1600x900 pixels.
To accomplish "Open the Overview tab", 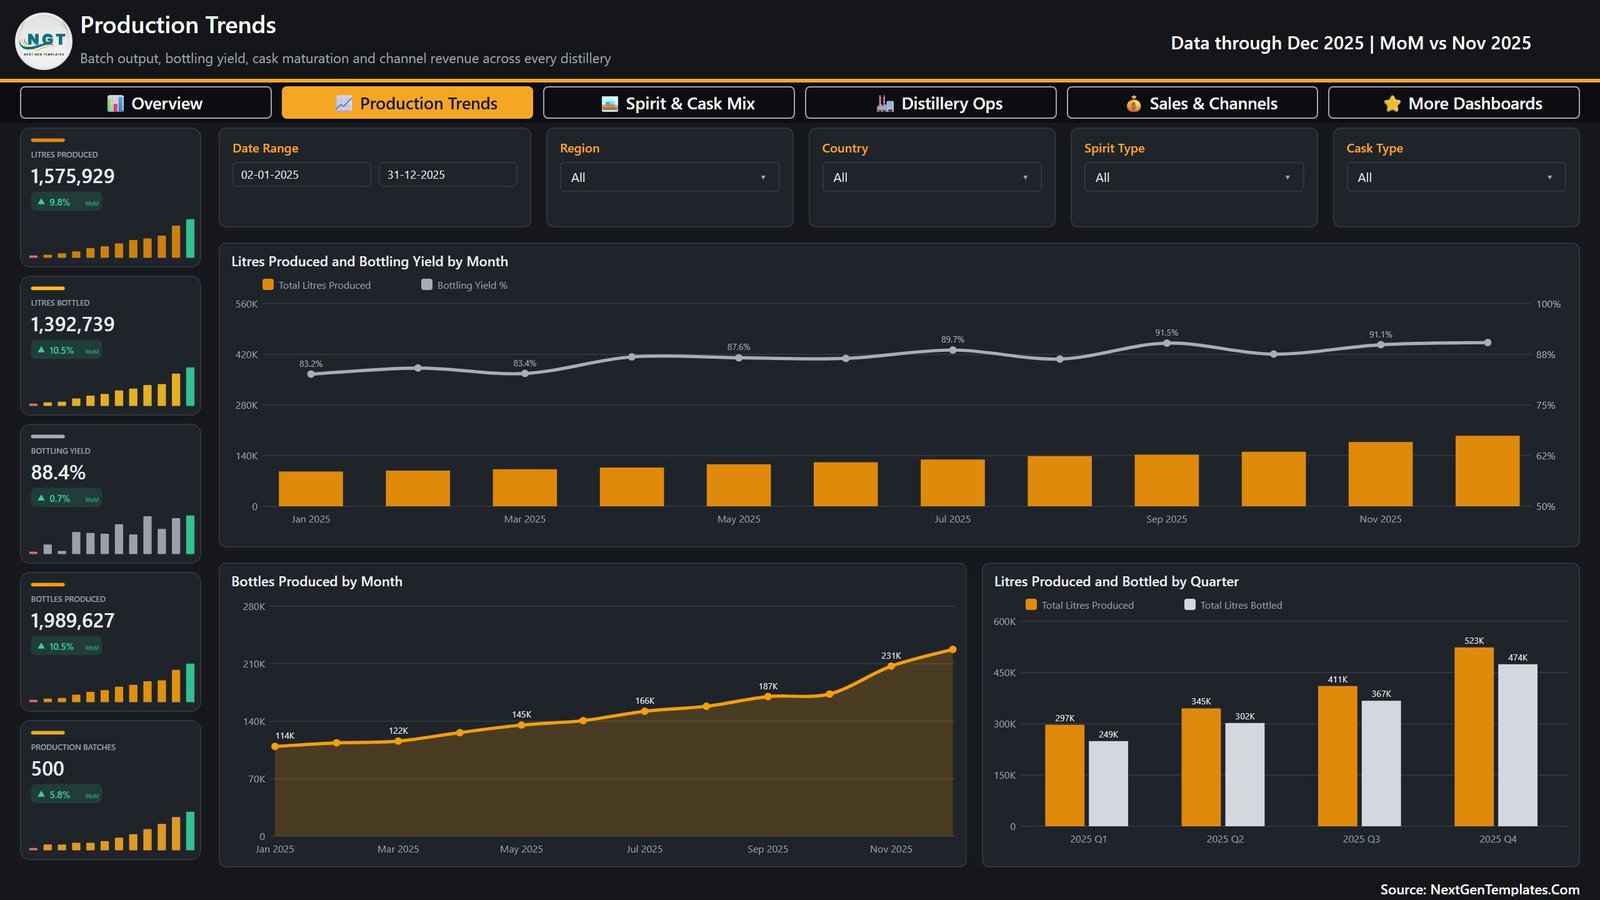I will tap(146, 103).
